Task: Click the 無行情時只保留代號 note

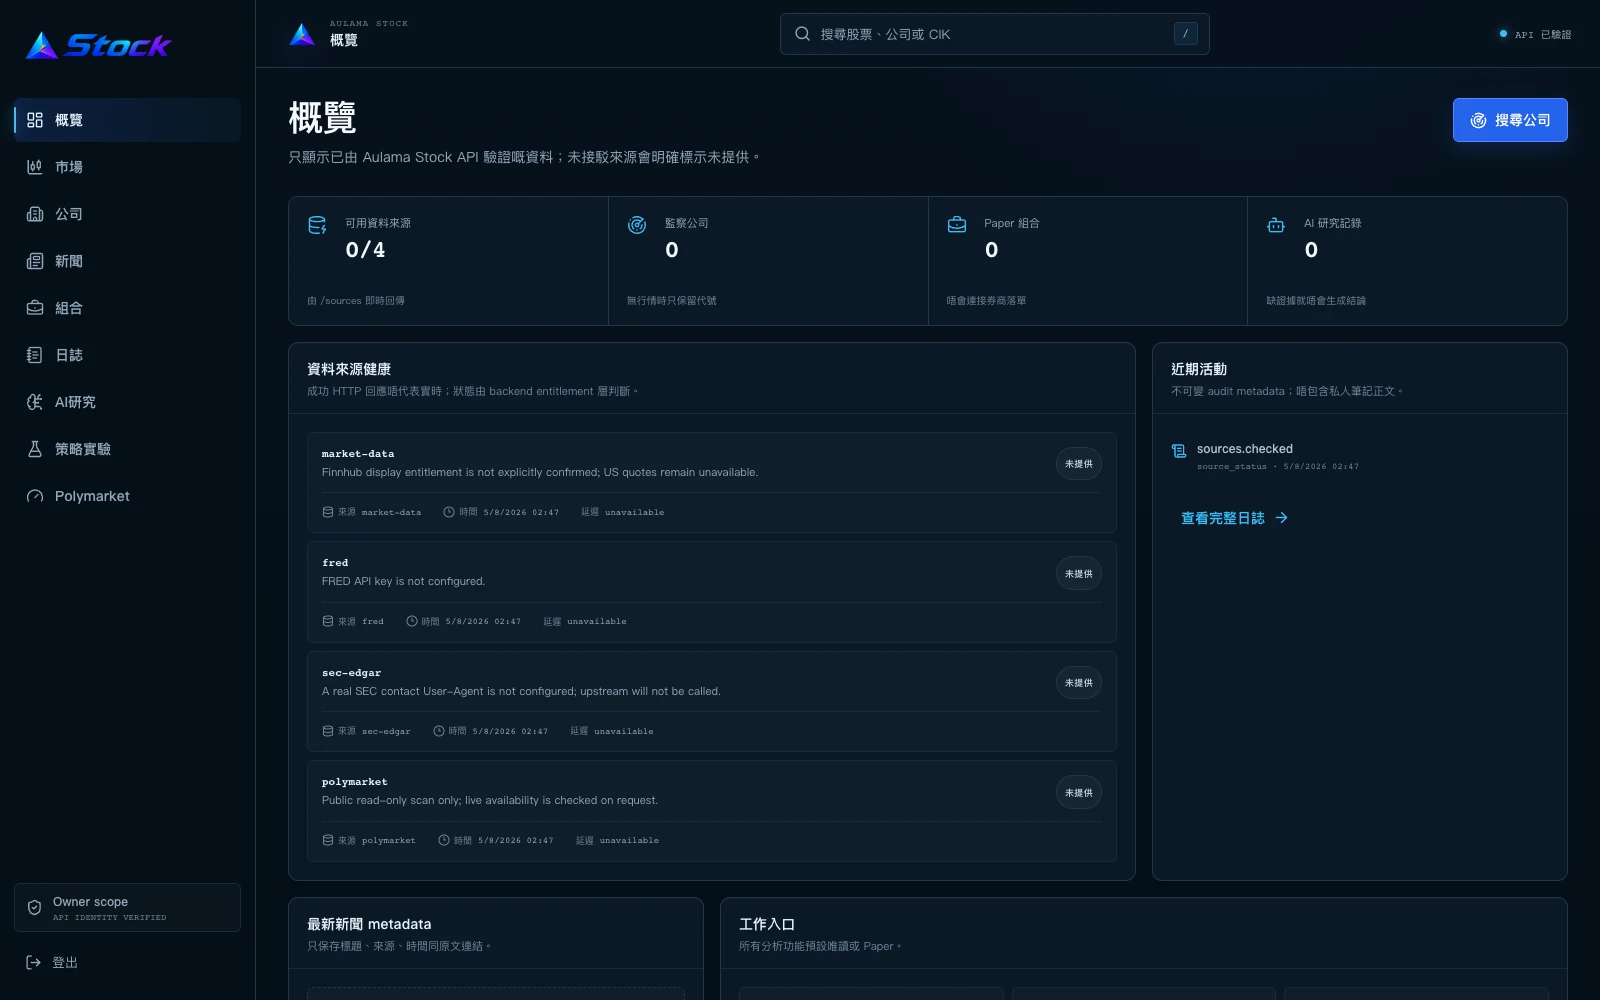Action: point(672,300)
